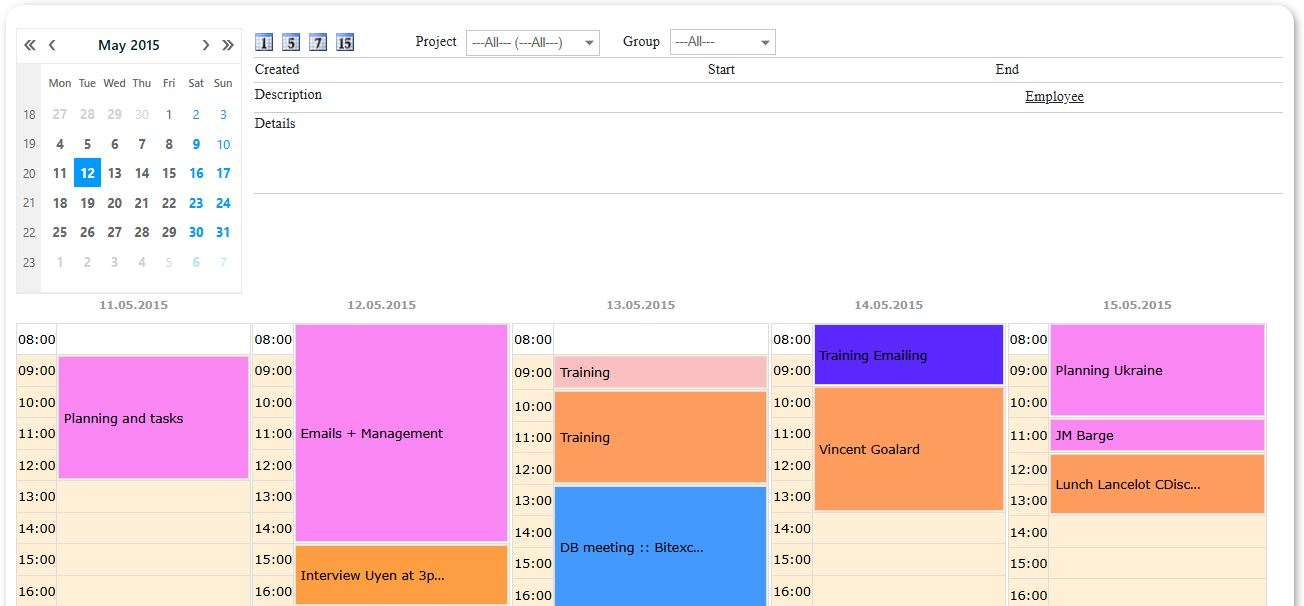Screen dimensions: 1304x606
Task: Open the Vincent Goalard event
Action: click(909, 449)
